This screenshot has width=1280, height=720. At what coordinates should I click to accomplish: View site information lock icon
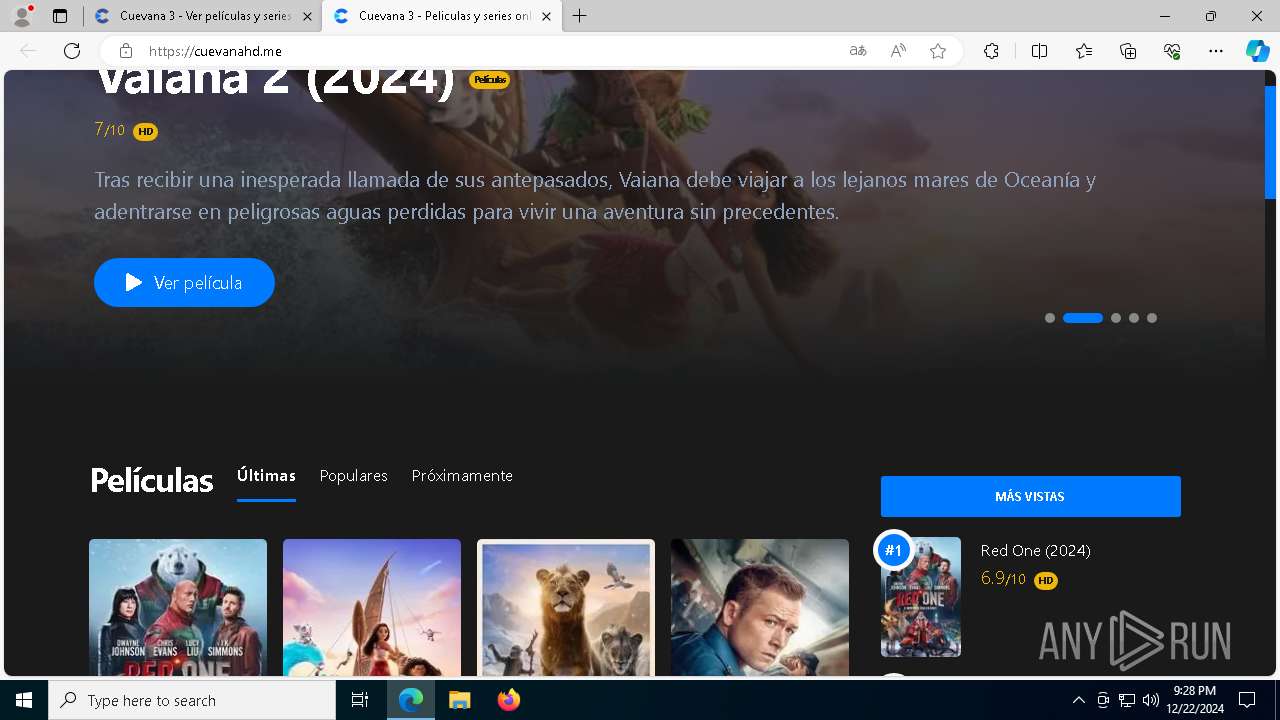pyautogui.click(x=125, y=51)
